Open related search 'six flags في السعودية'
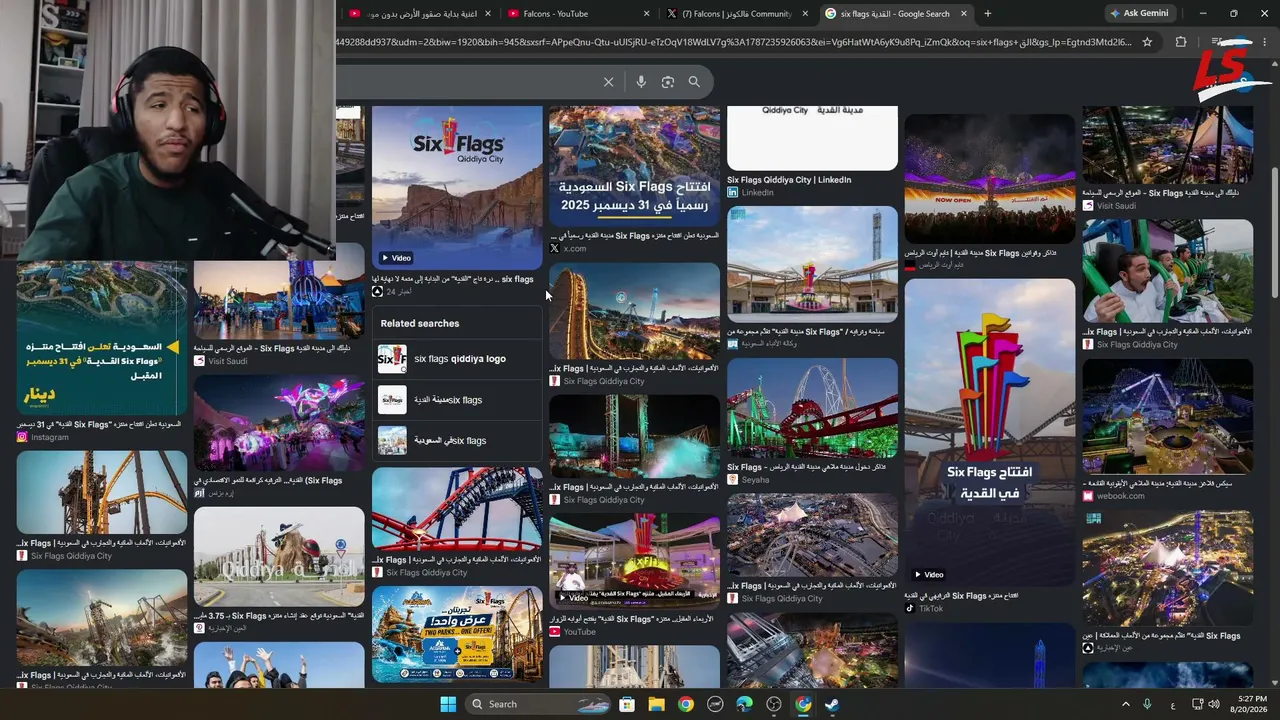Viewport: 1280px width, 720px height. [459, 441]
